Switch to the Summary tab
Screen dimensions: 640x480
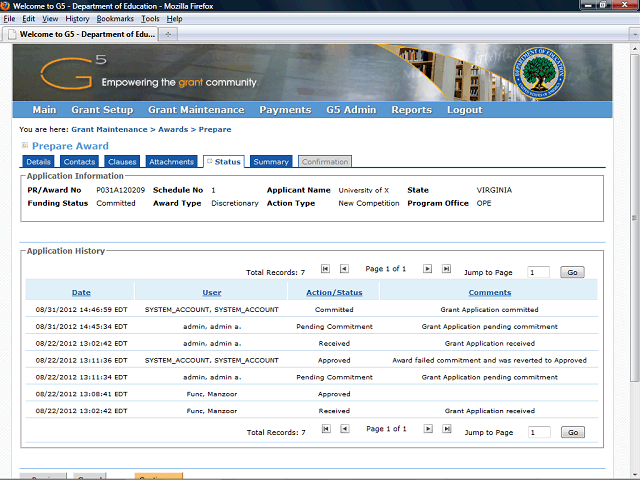[x=270, y=162]
